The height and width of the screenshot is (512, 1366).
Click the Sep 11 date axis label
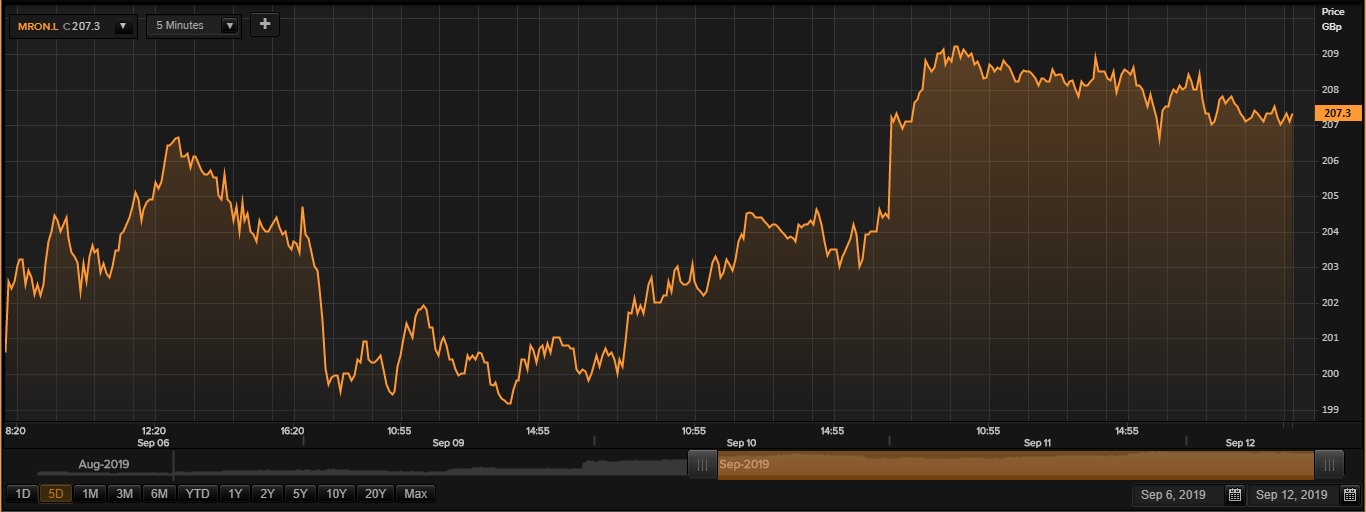1038,442
